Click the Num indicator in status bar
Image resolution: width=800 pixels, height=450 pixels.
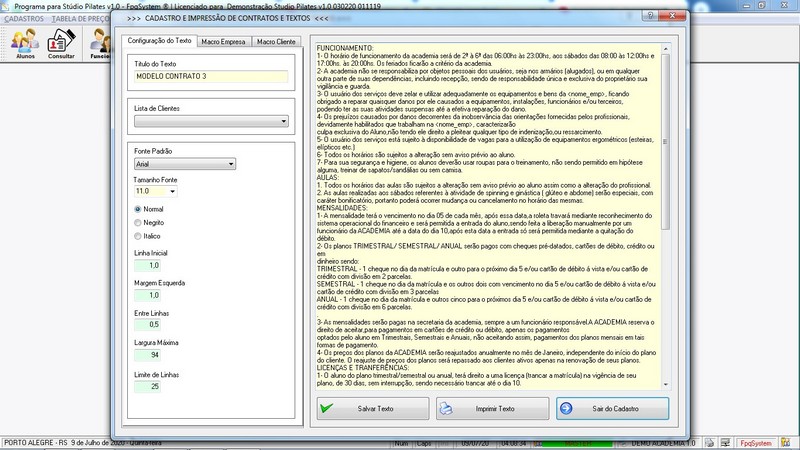(x=402, y=443)
